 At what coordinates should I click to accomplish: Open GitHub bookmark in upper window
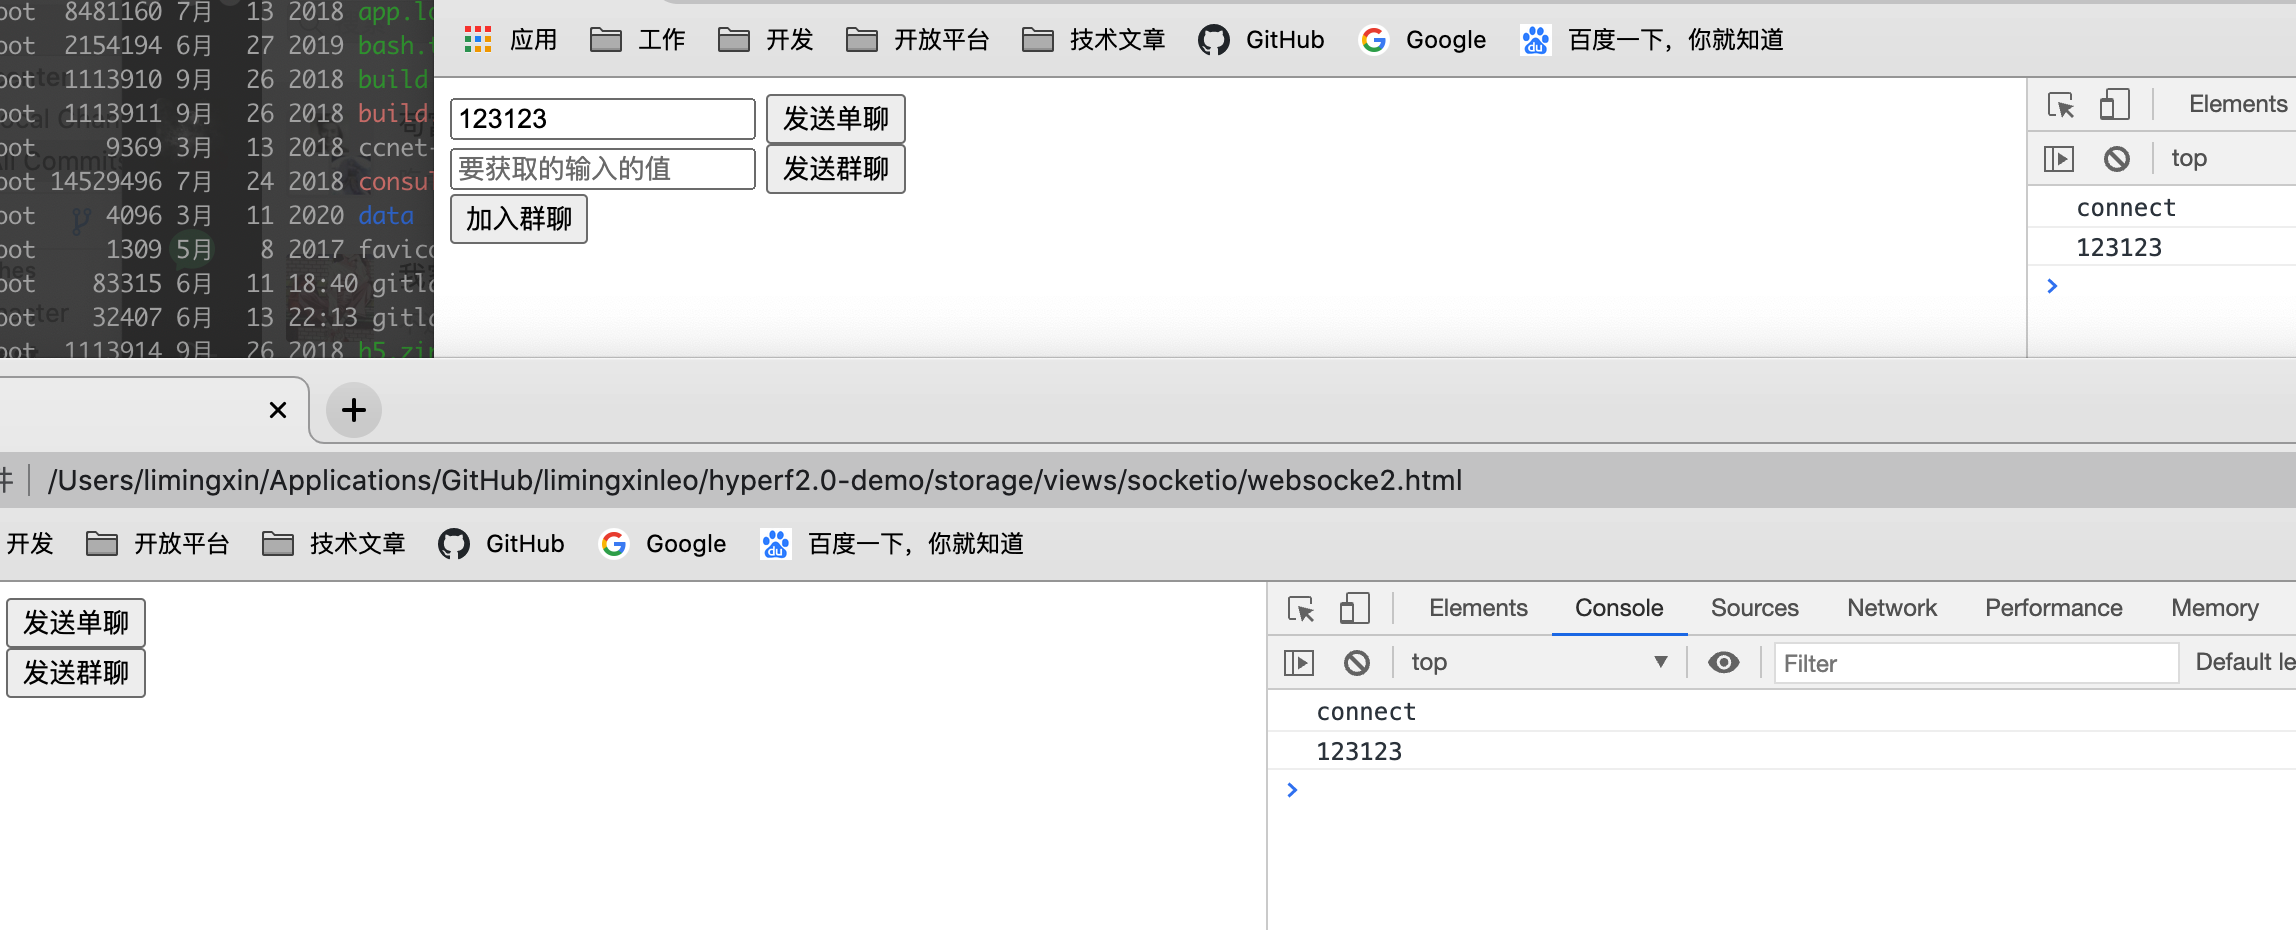[1261, 40]
